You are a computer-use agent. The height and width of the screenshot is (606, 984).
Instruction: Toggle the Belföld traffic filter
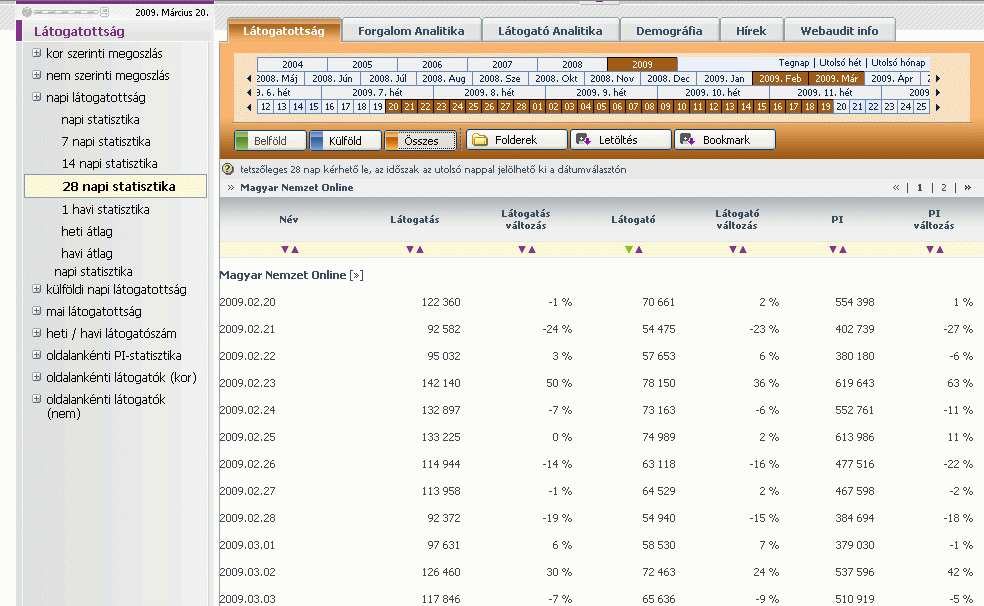[270, 141]
